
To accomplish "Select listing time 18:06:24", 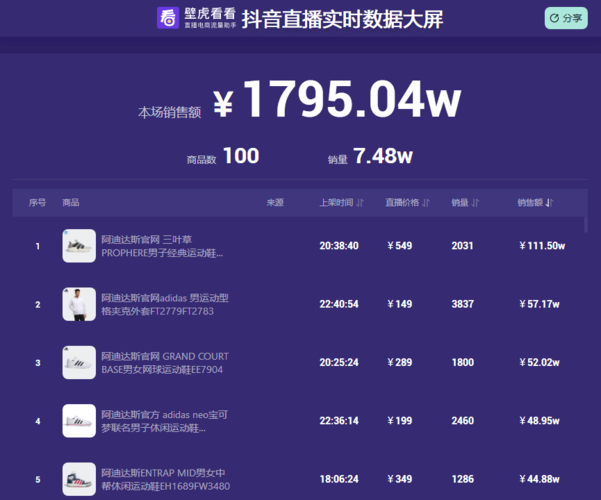I will pos(339,479).
